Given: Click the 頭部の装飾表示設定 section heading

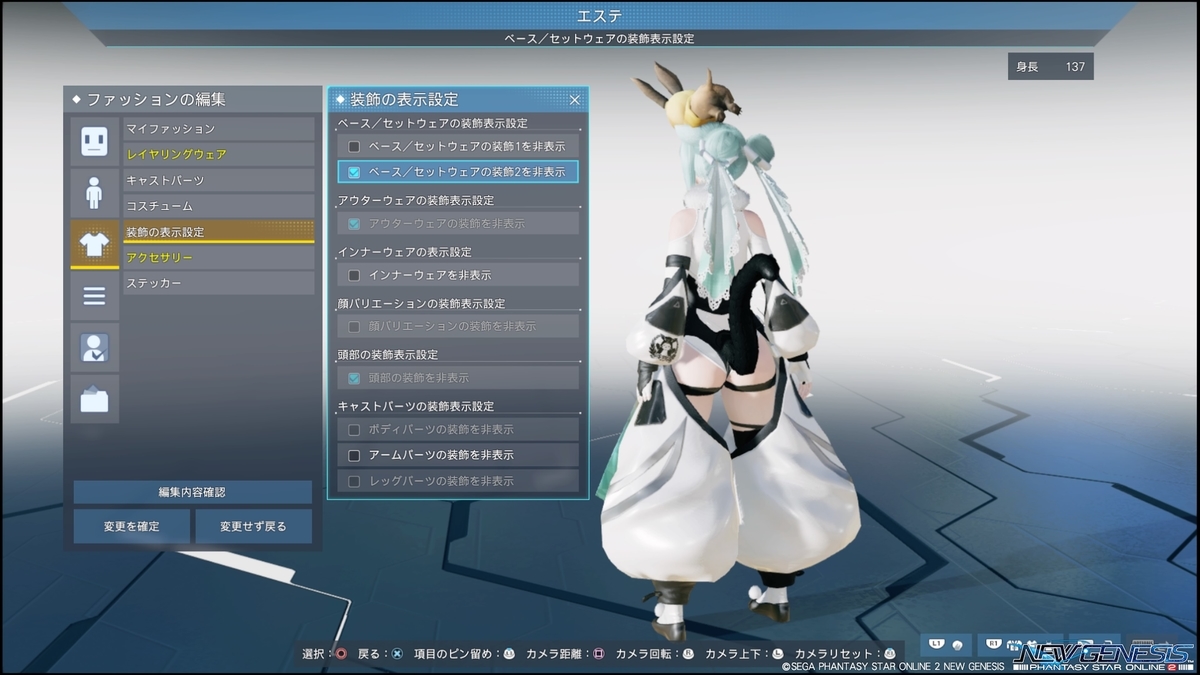Looking at the screenshot, I should tap(388, 355).
